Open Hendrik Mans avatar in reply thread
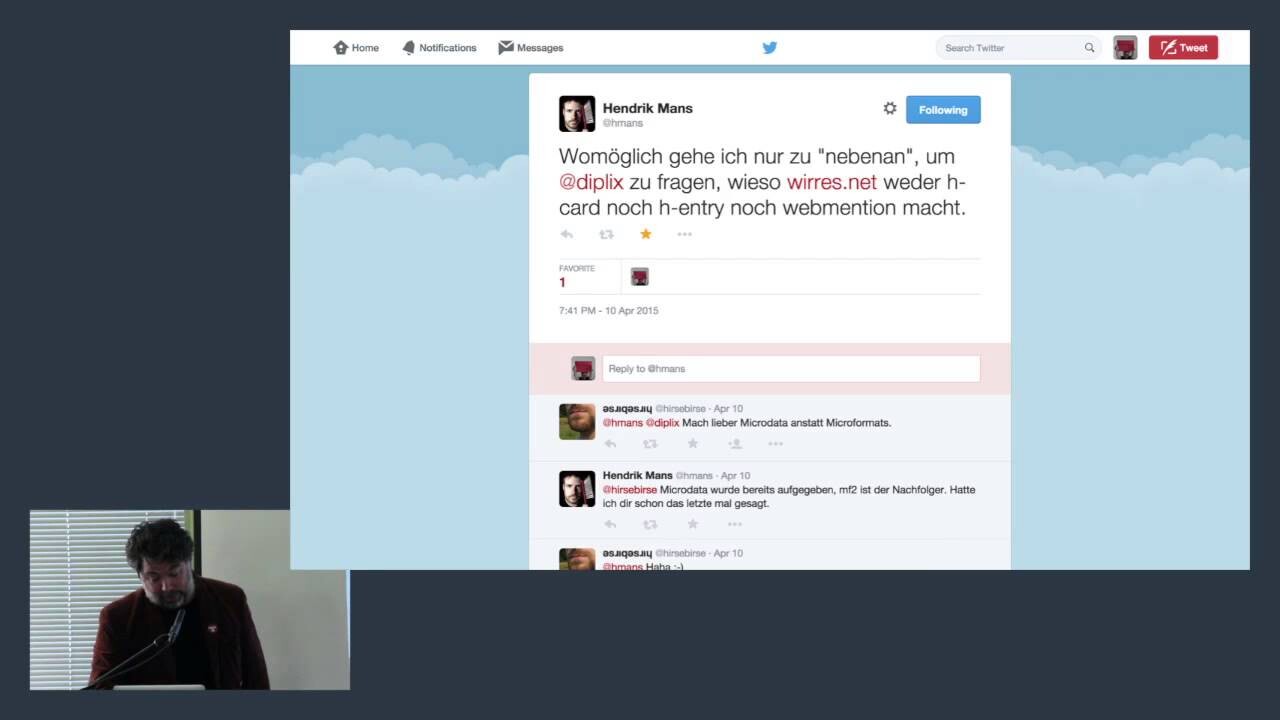The width and height of the screenshot is (1280, 720). tap(577, 489)
